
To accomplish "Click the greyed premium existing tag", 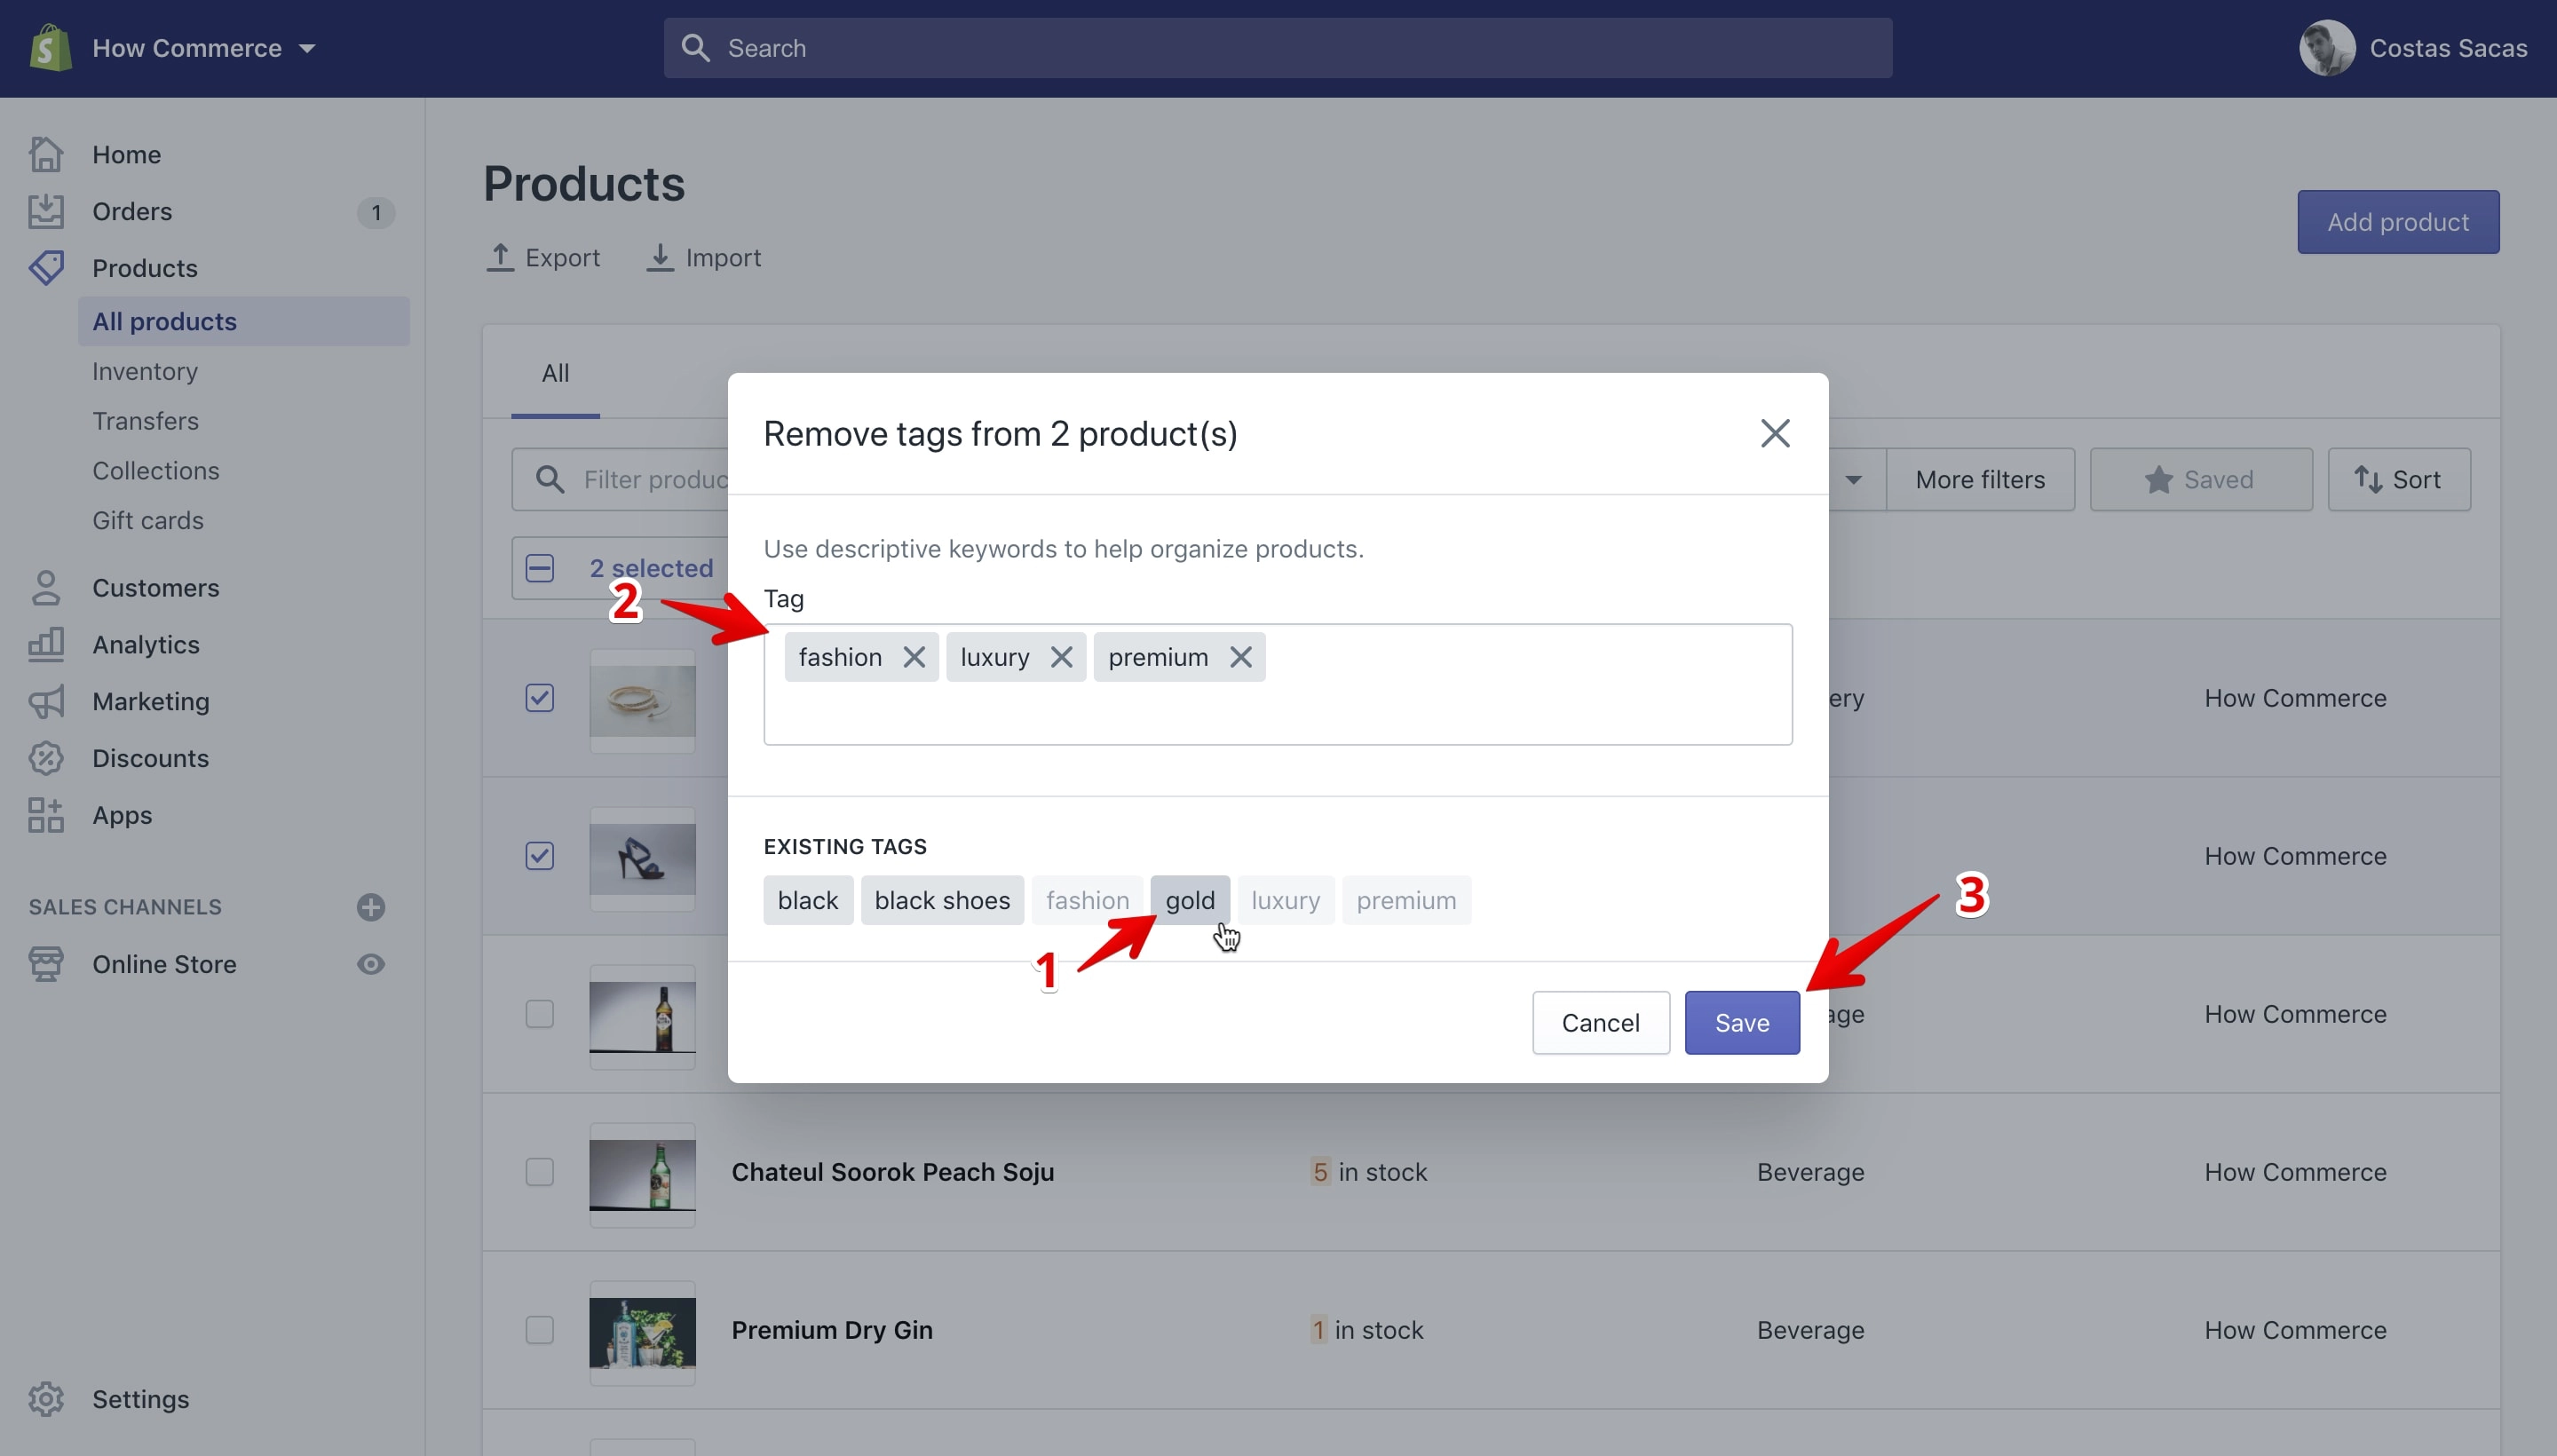I will coord(1406,900).
